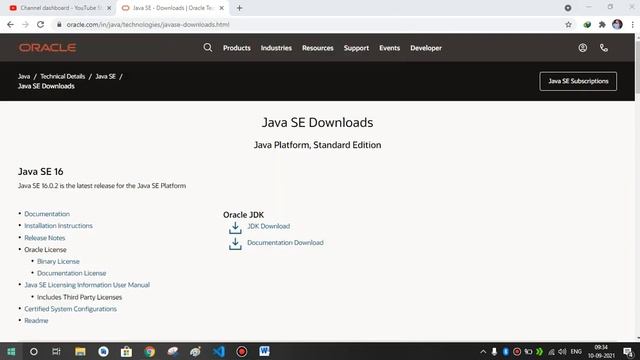Click the taskbar clock and date
The width and height of the screenshot is (640, 360).
coord(601,351)
